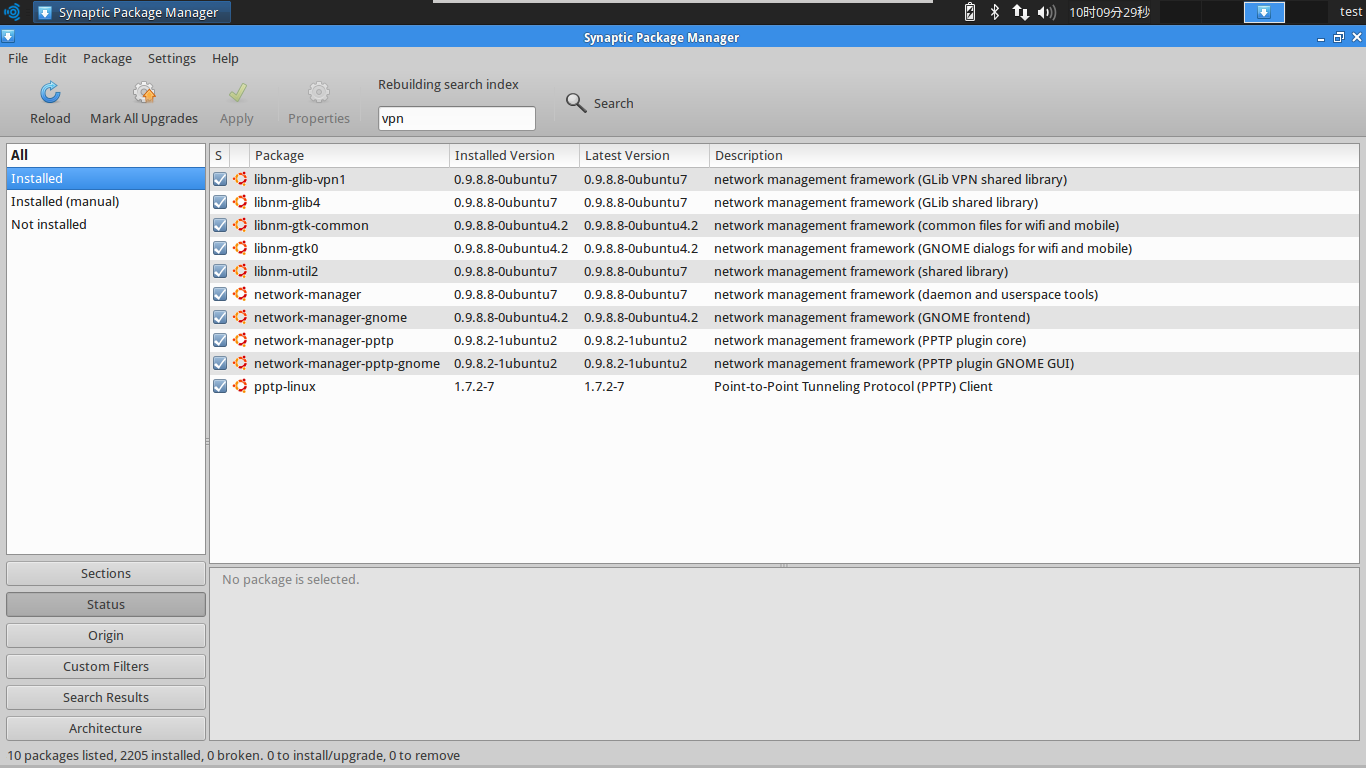
Task: Click the Architecture filter button
Action: coord(106,728)
